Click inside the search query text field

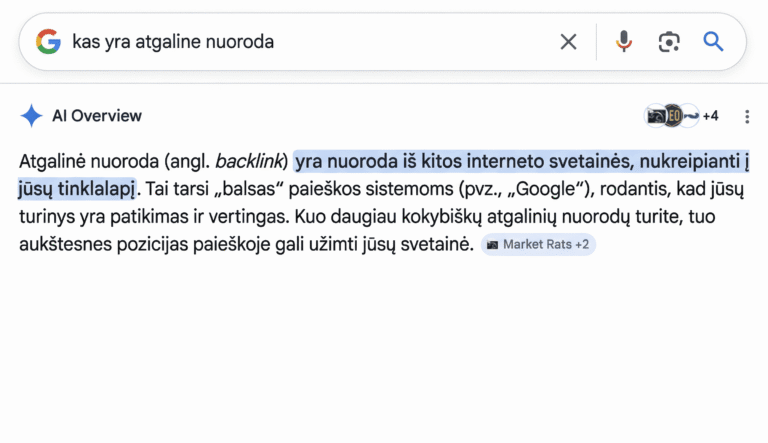[x=300, y=41]
